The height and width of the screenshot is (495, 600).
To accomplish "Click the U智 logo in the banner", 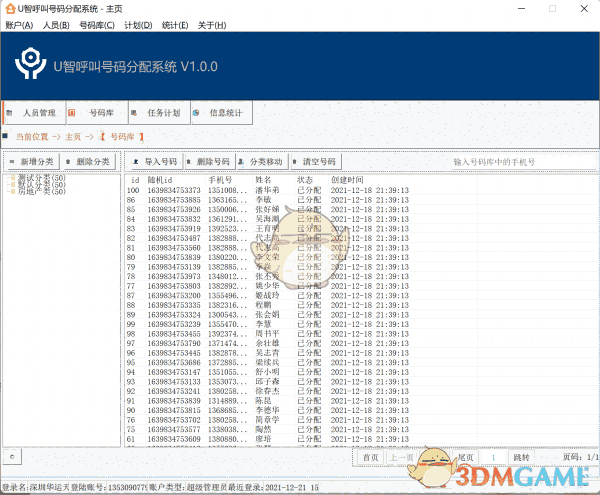I will tap(31, 64).
